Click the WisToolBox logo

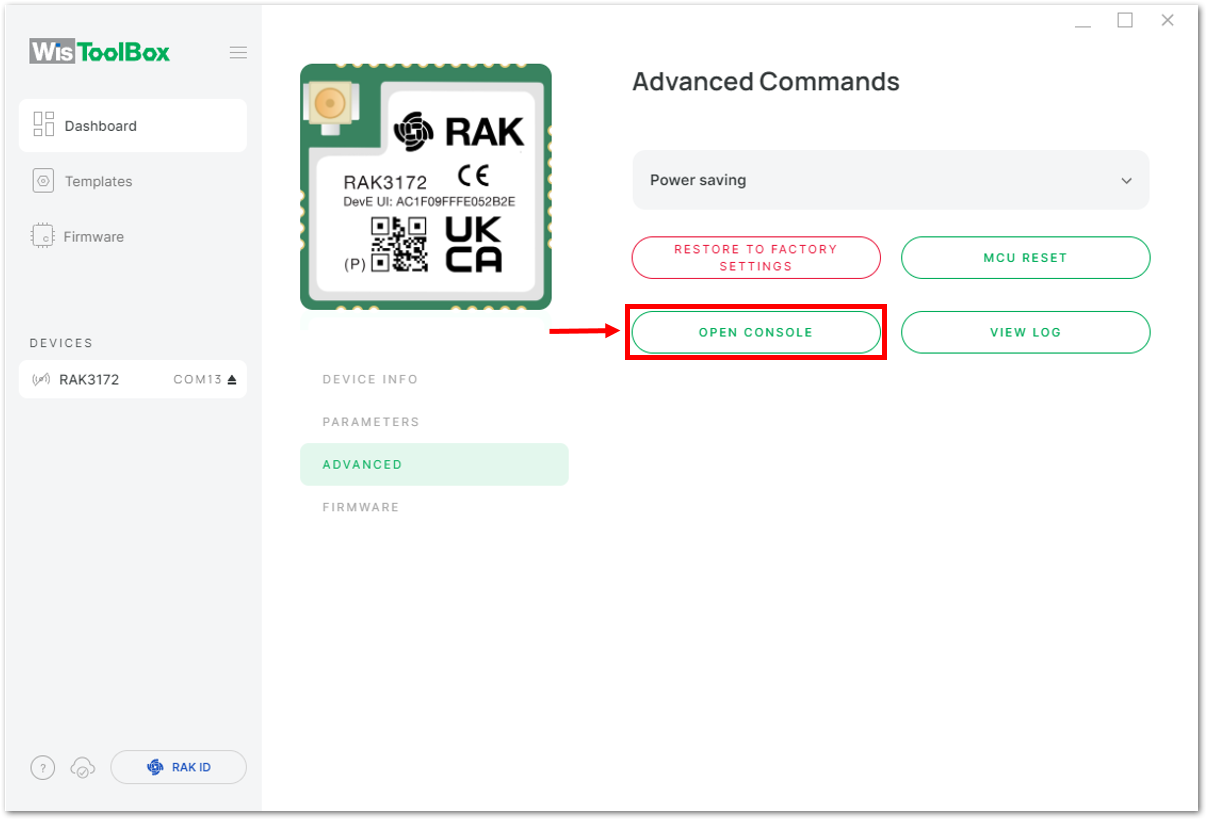pyautogui.click(x=100, y=52)
